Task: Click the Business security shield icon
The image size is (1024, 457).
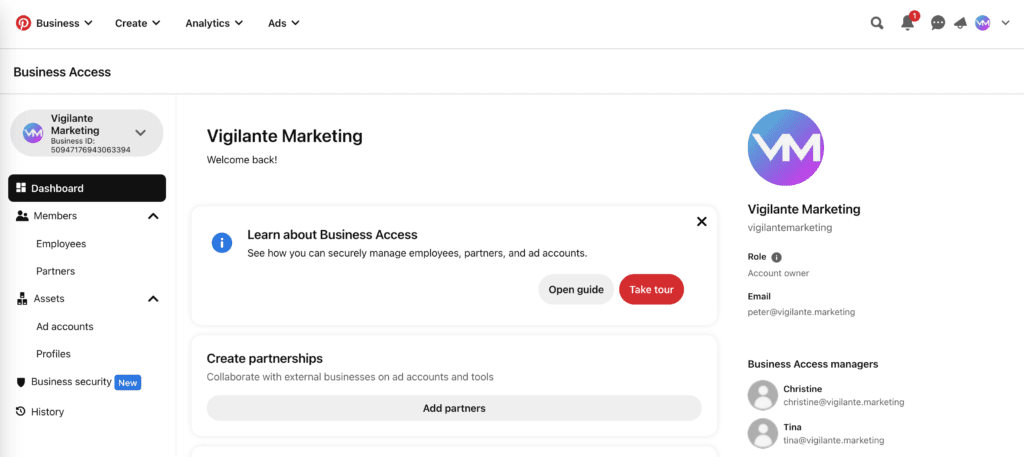Action: pyautogui.click(x=21, y=382)
